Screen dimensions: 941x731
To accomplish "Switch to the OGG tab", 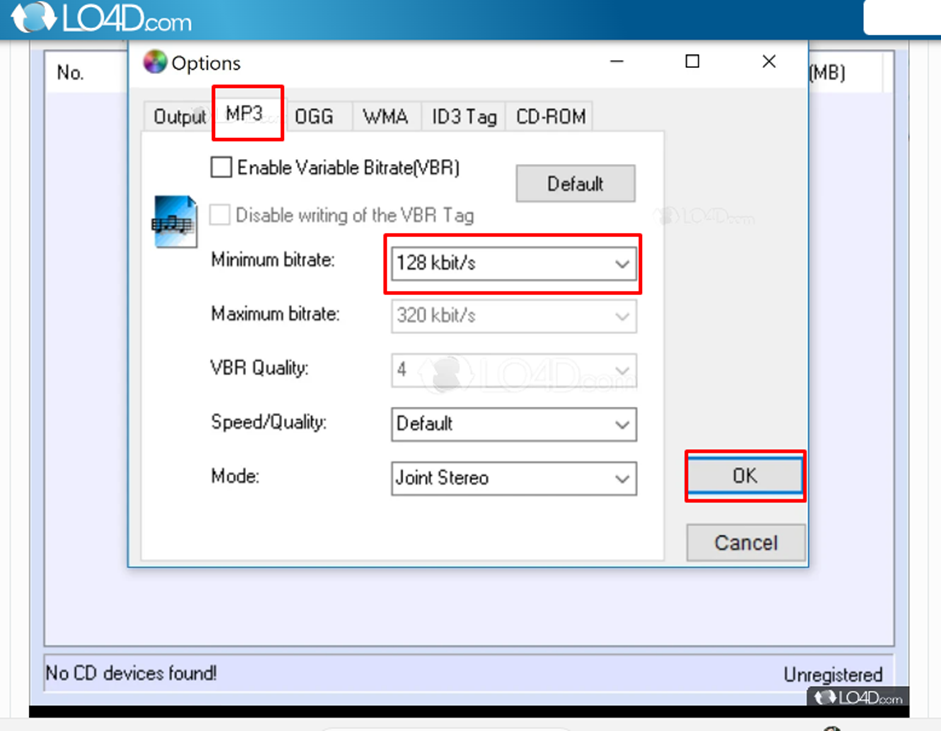I will (x=314, y=117).
